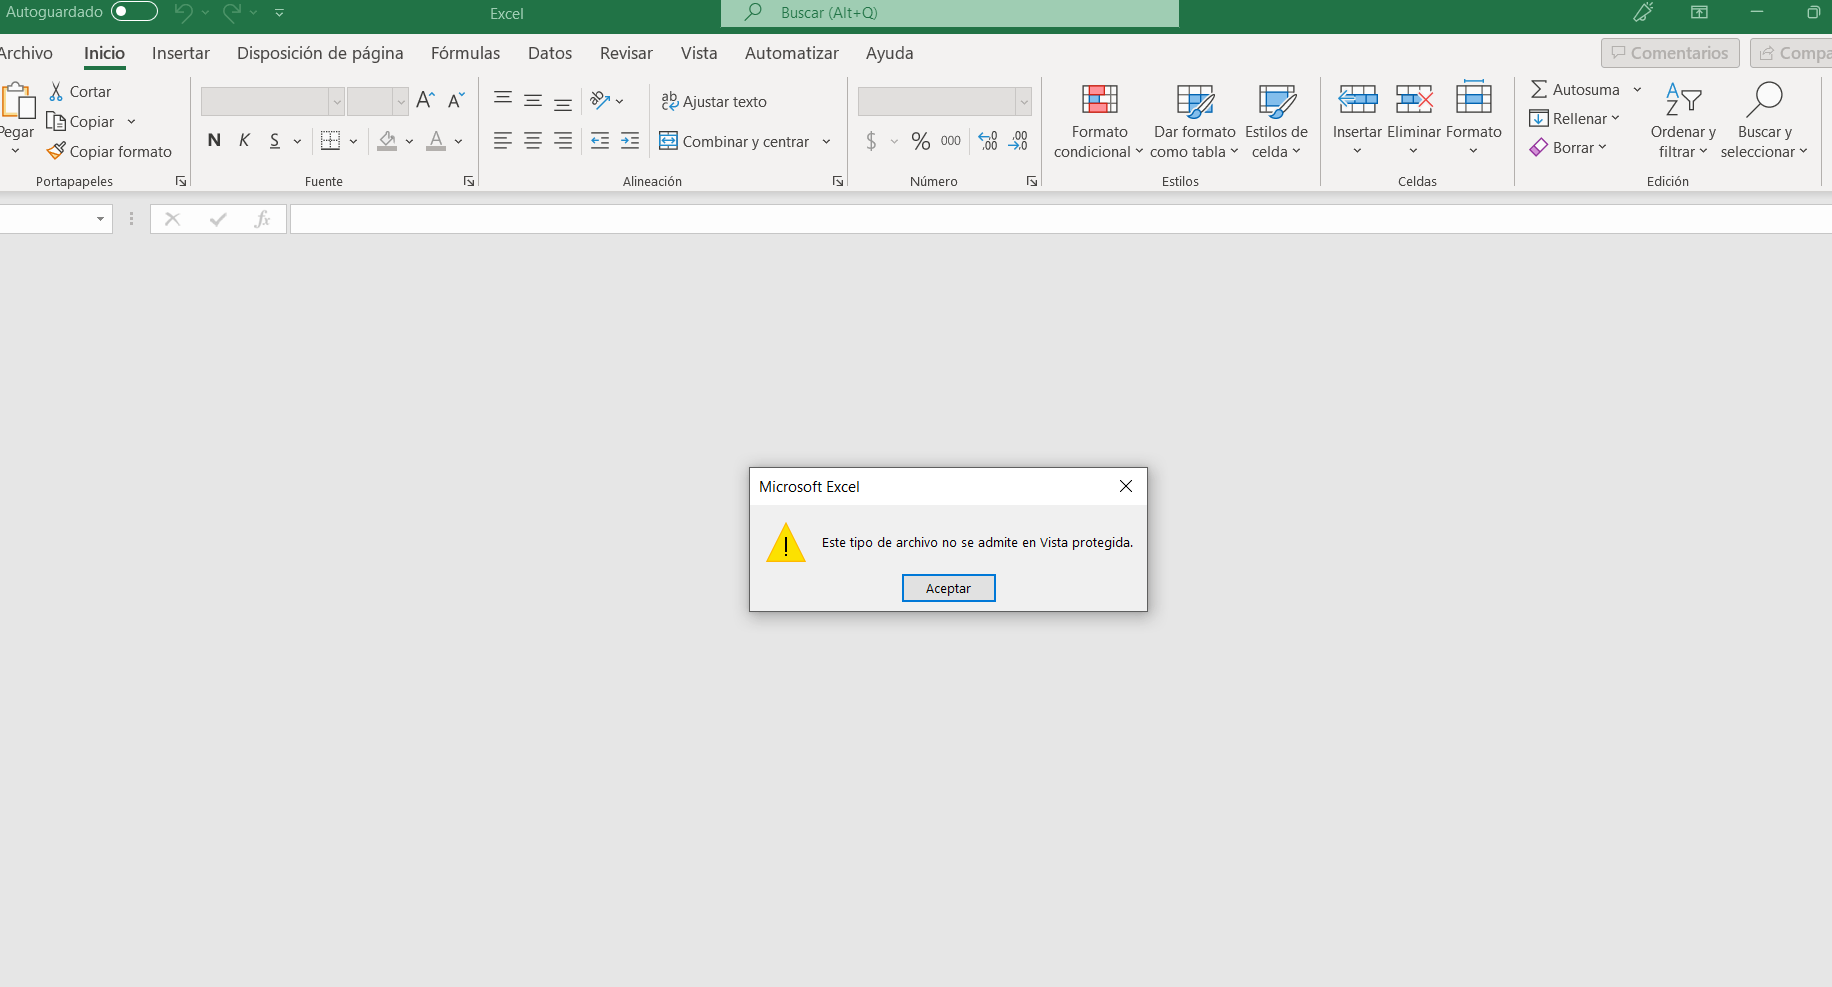Align text to the middle vertically

tap(533, 100)
